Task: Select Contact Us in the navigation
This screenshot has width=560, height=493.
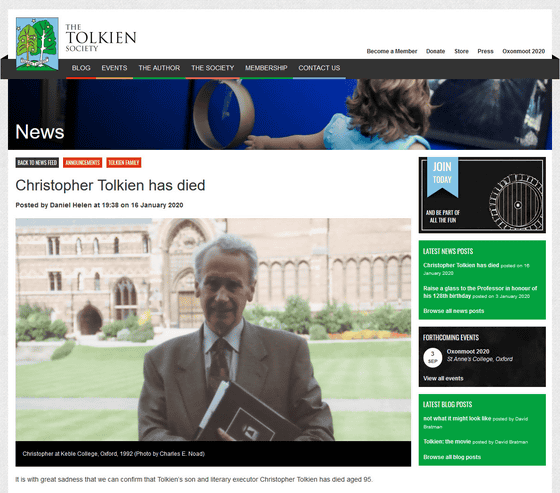Action: tap(319, 68)
